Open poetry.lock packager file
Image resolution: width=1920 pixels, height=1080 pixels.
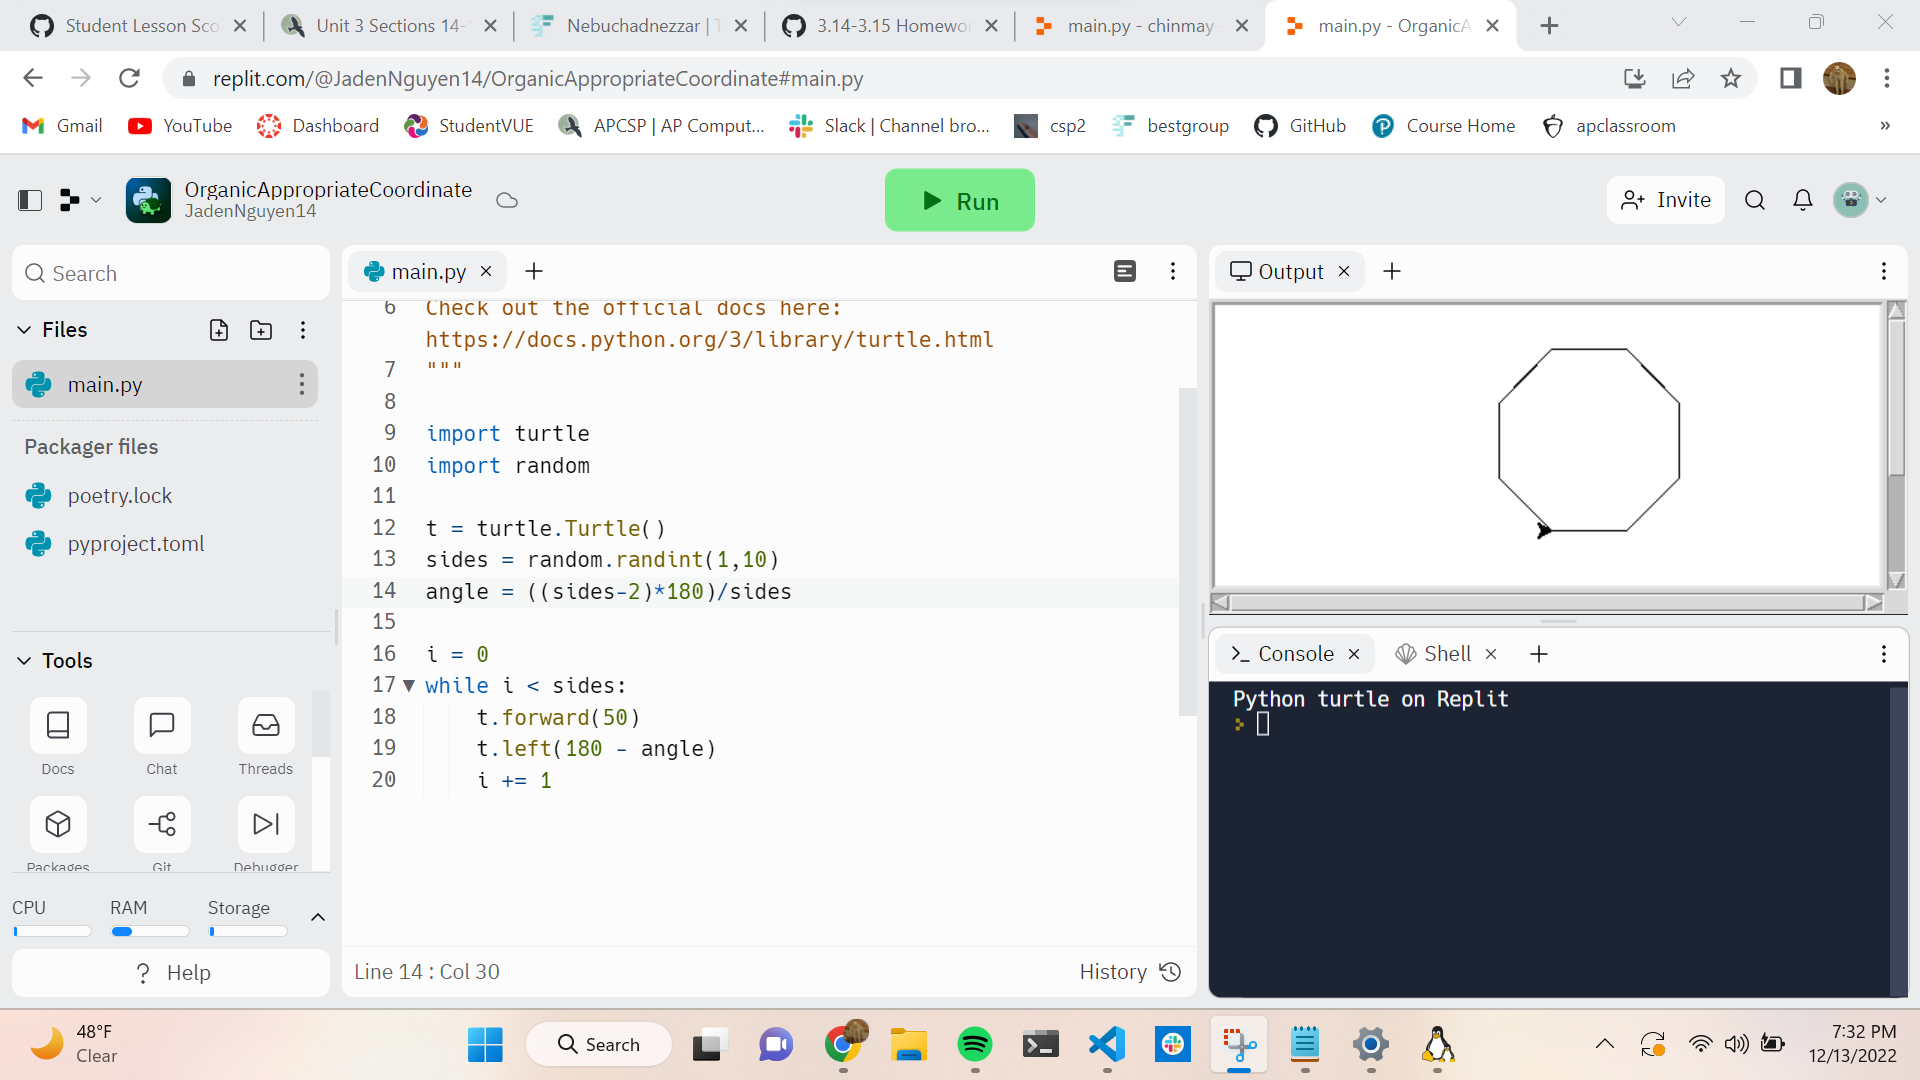point(119,495)
